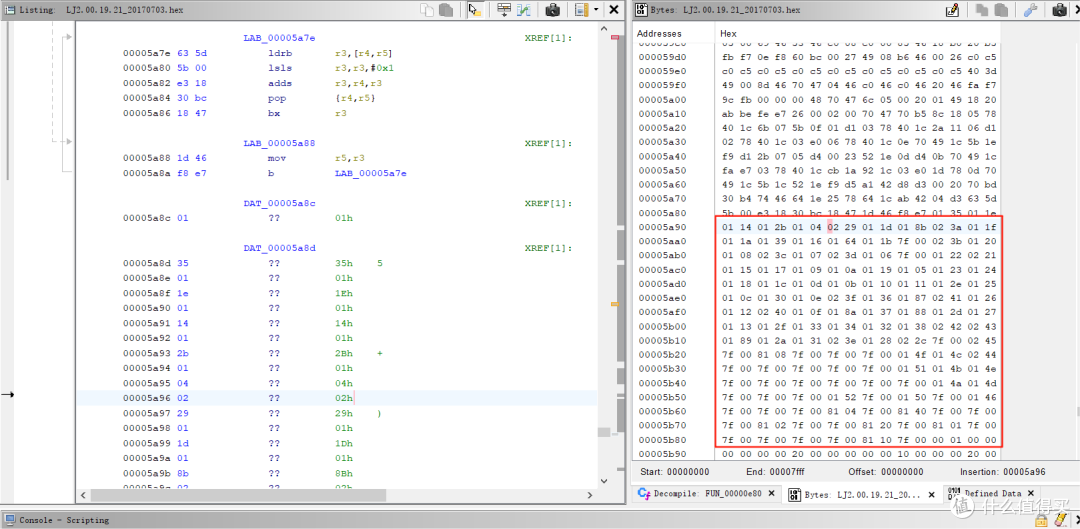This screenshot has height=529, width=1080.
Task: Click the Console - Scripting title
Action: (63, 520)
